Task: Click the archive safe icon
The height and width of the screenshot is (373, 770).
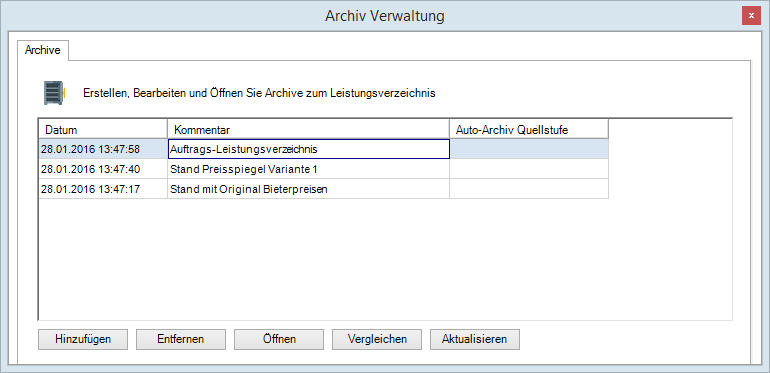Action: point(55,93)
